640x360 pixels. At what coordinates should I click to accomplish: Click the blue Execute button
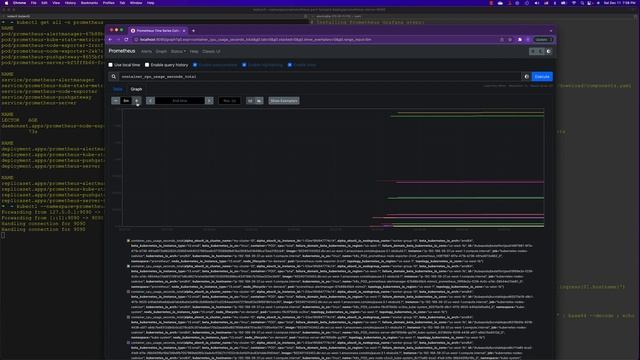pos(542,77)
